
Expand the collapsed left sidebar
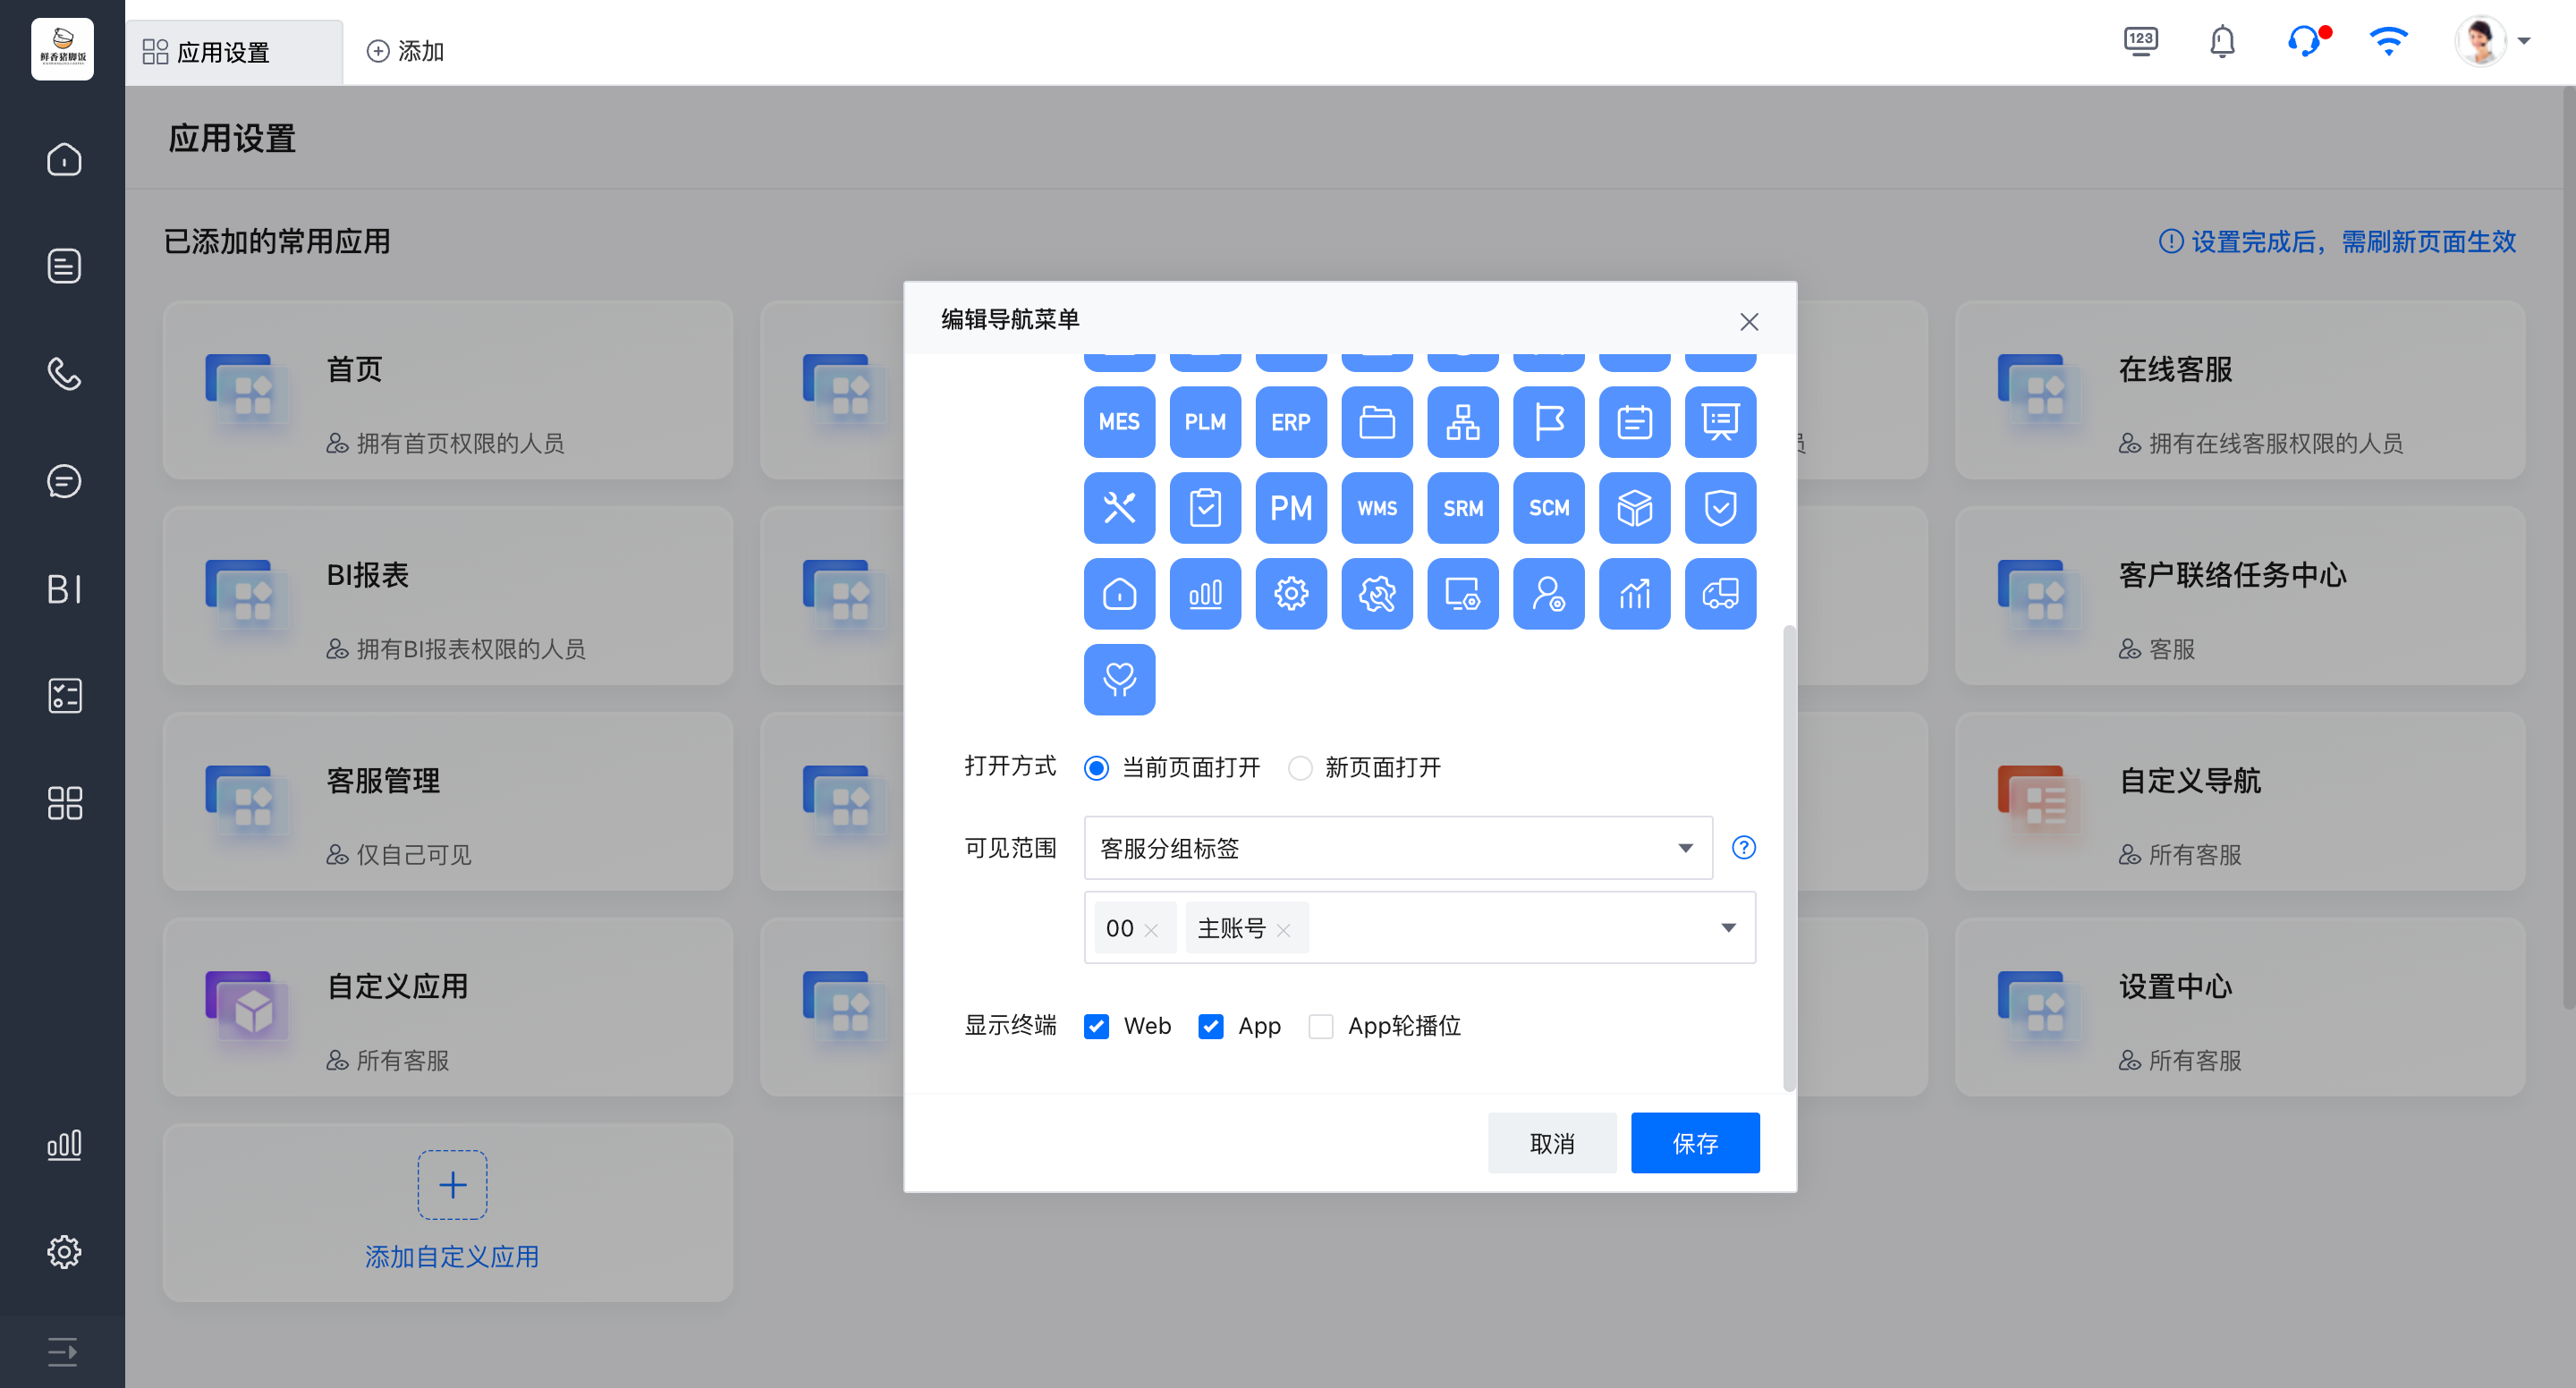[x=62, y=1352]
